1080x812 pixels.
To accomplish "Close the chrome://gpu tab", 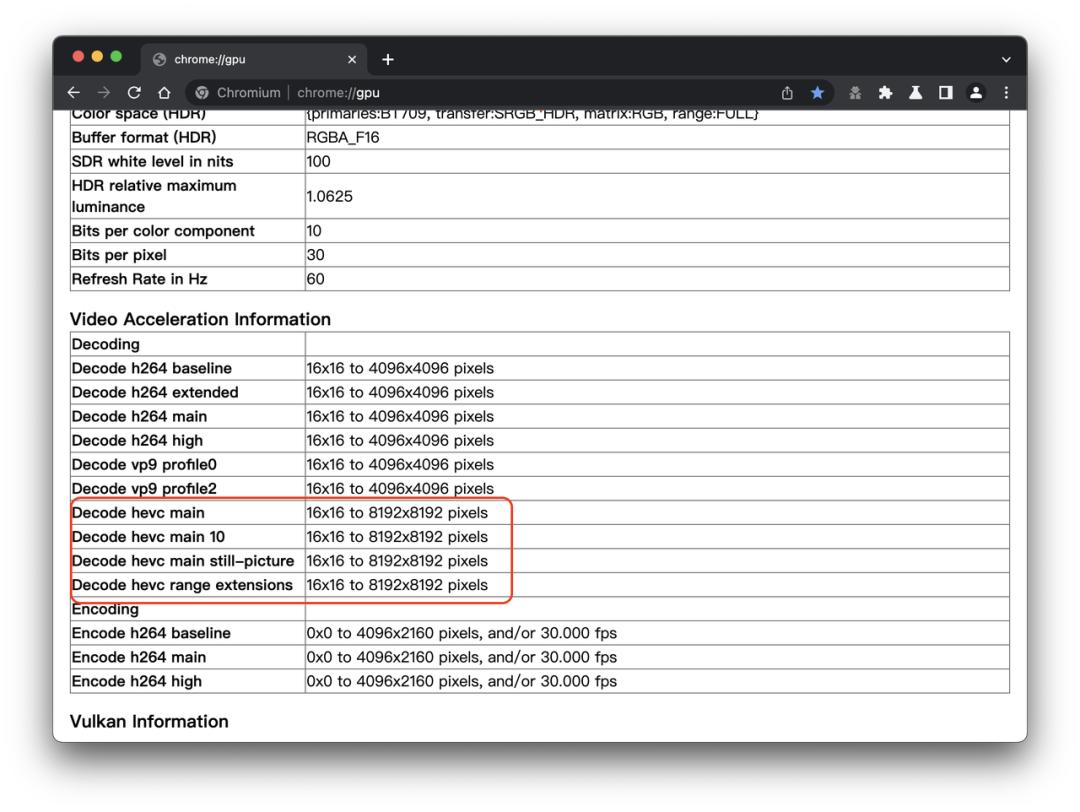I will click(351, 60).
